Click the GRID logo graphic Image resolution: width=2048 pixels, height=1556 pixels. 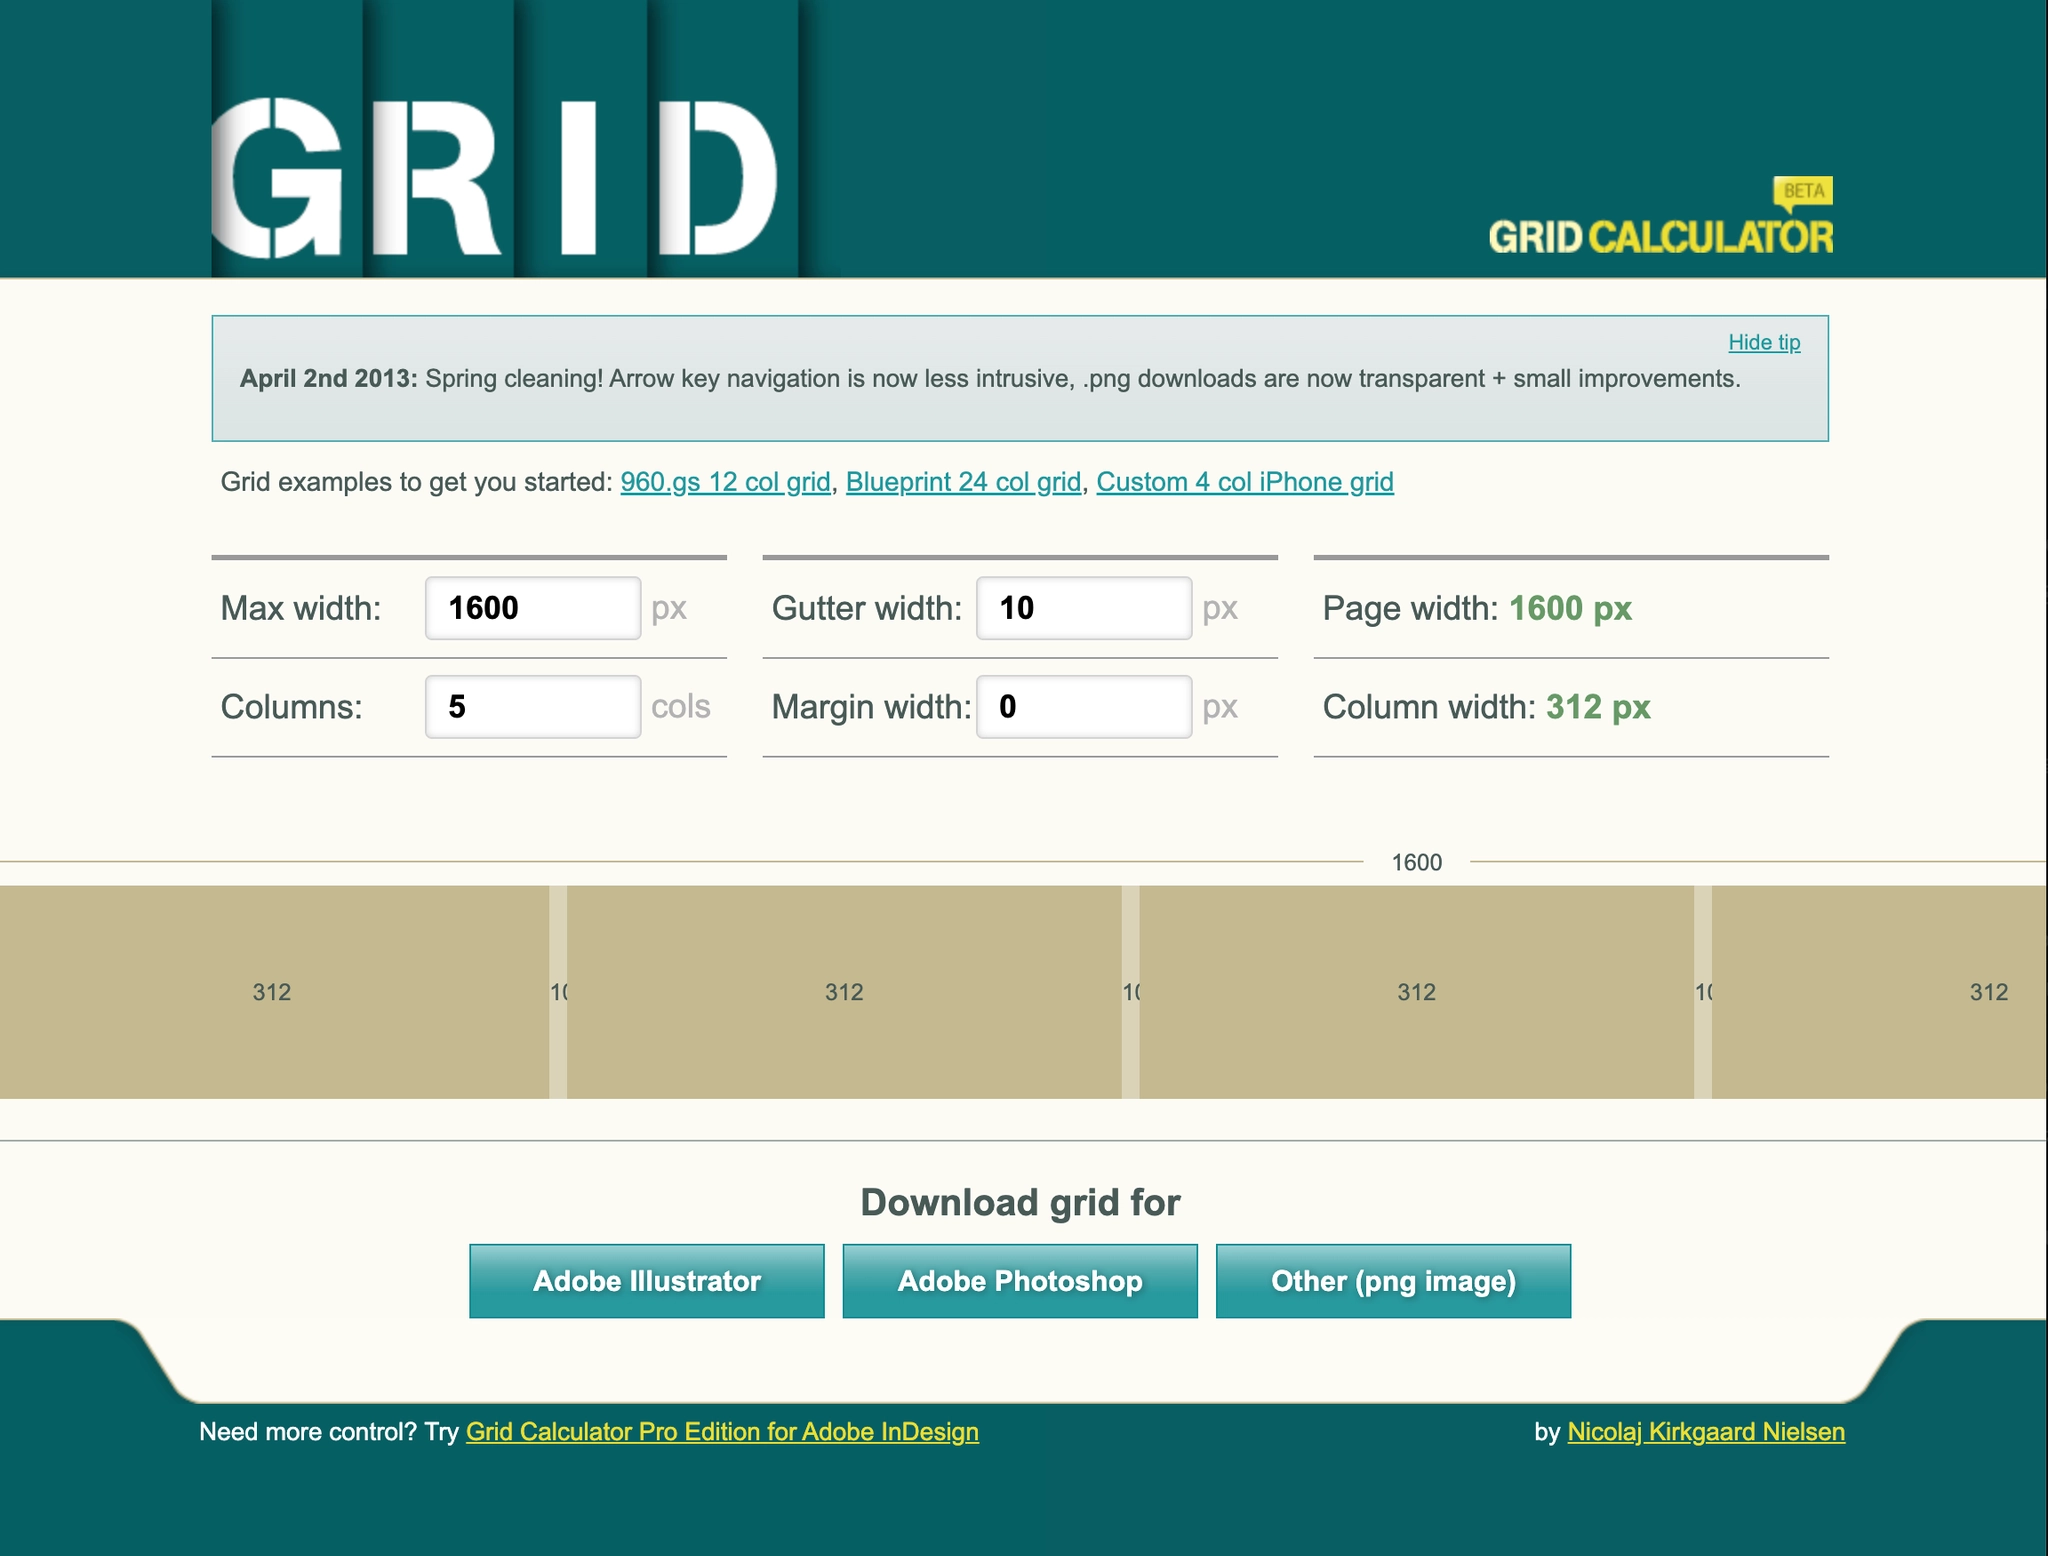coord(495,176)
